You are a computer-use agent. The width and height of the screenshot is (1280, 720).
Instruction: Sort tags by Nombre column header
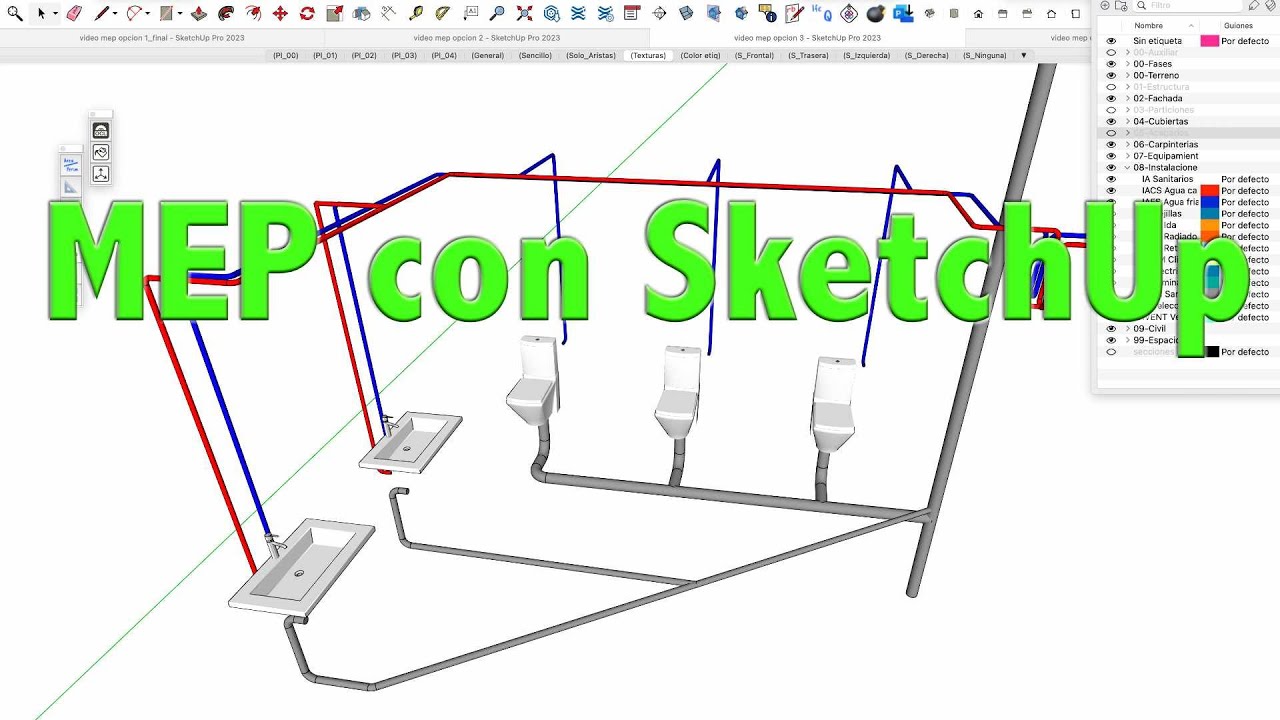pyautogui.click(x=1149, y=25)
